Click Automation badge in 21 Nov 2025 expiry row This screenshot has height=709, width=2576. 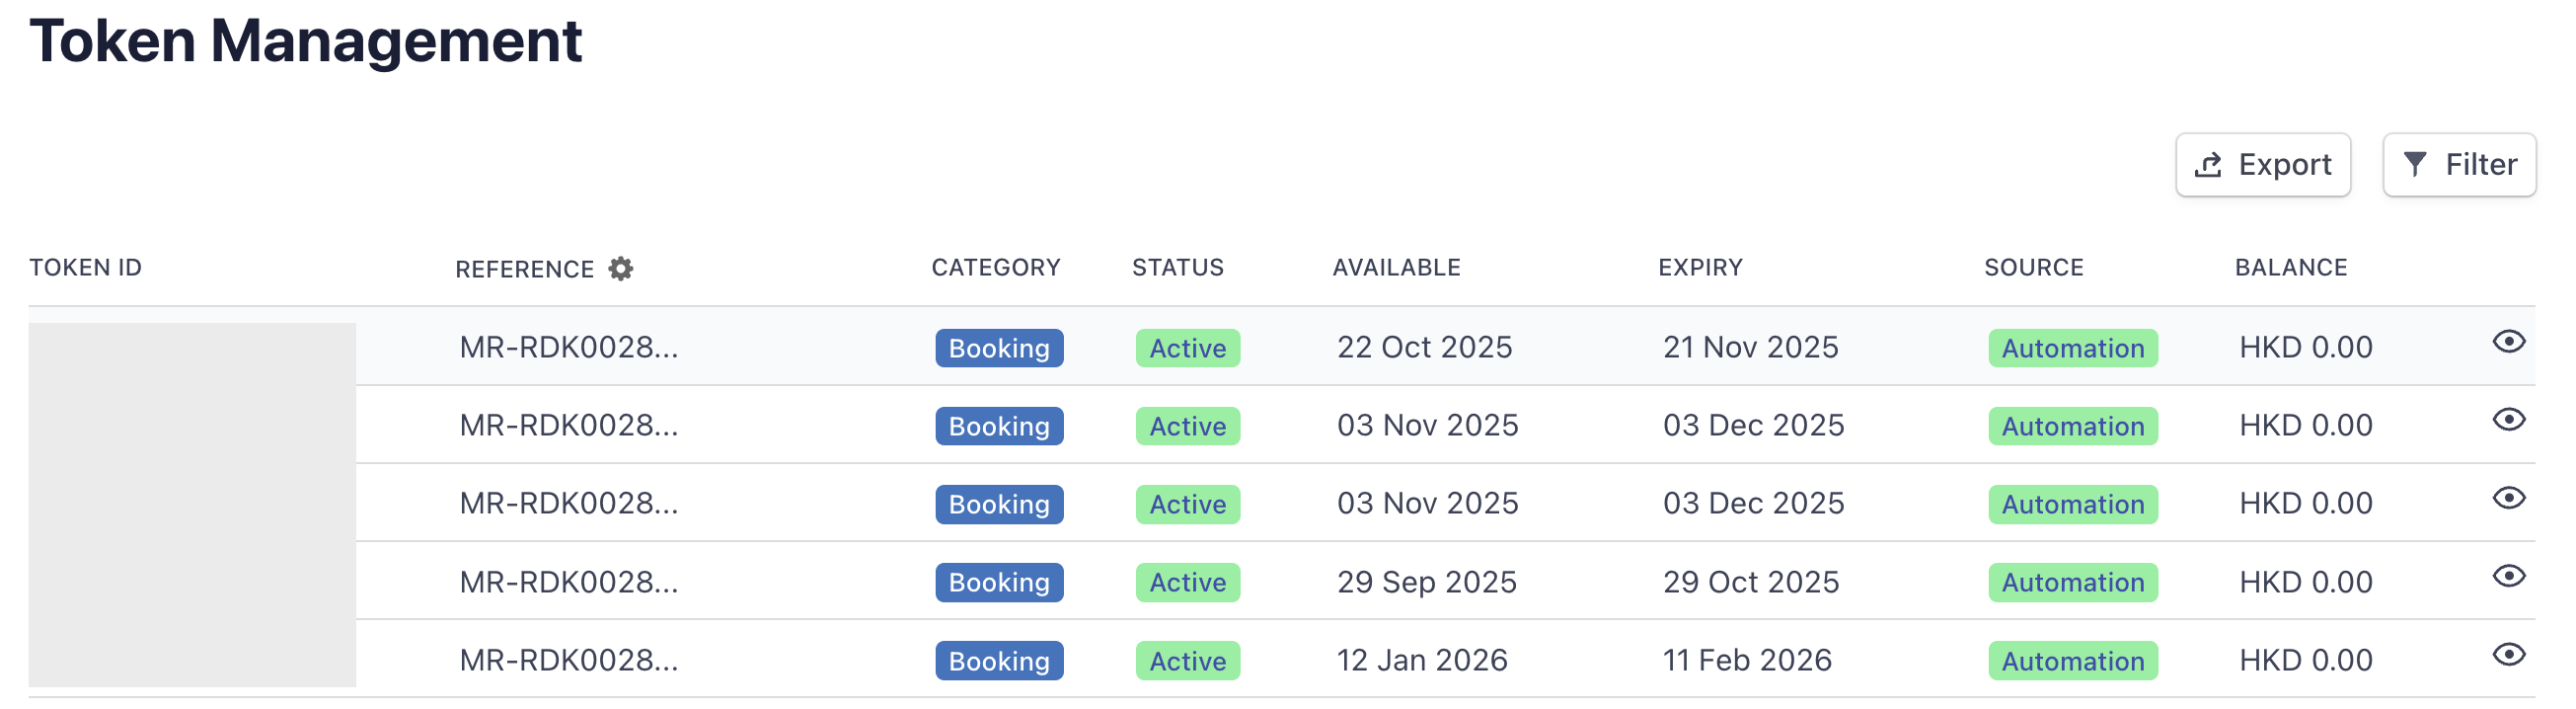tap(2072, 348)
